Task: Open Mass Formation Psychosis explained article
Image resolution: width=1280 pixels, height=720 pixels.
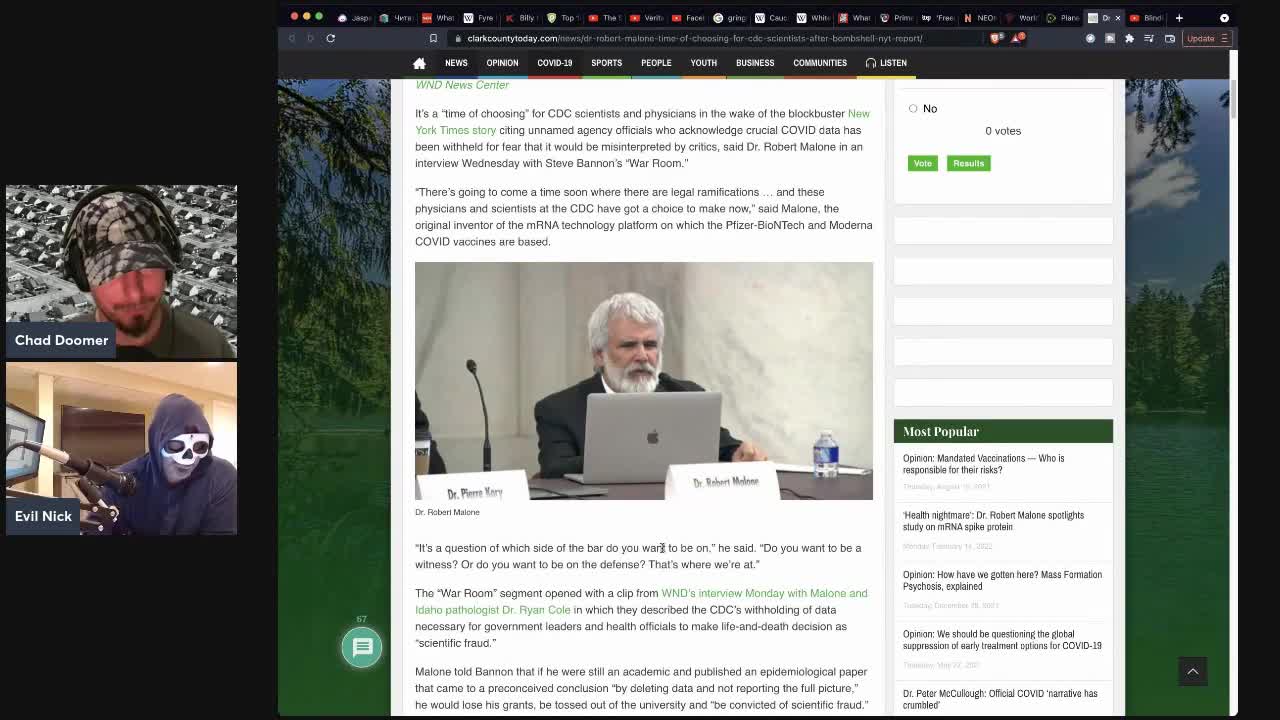Action: (1002, 580)
